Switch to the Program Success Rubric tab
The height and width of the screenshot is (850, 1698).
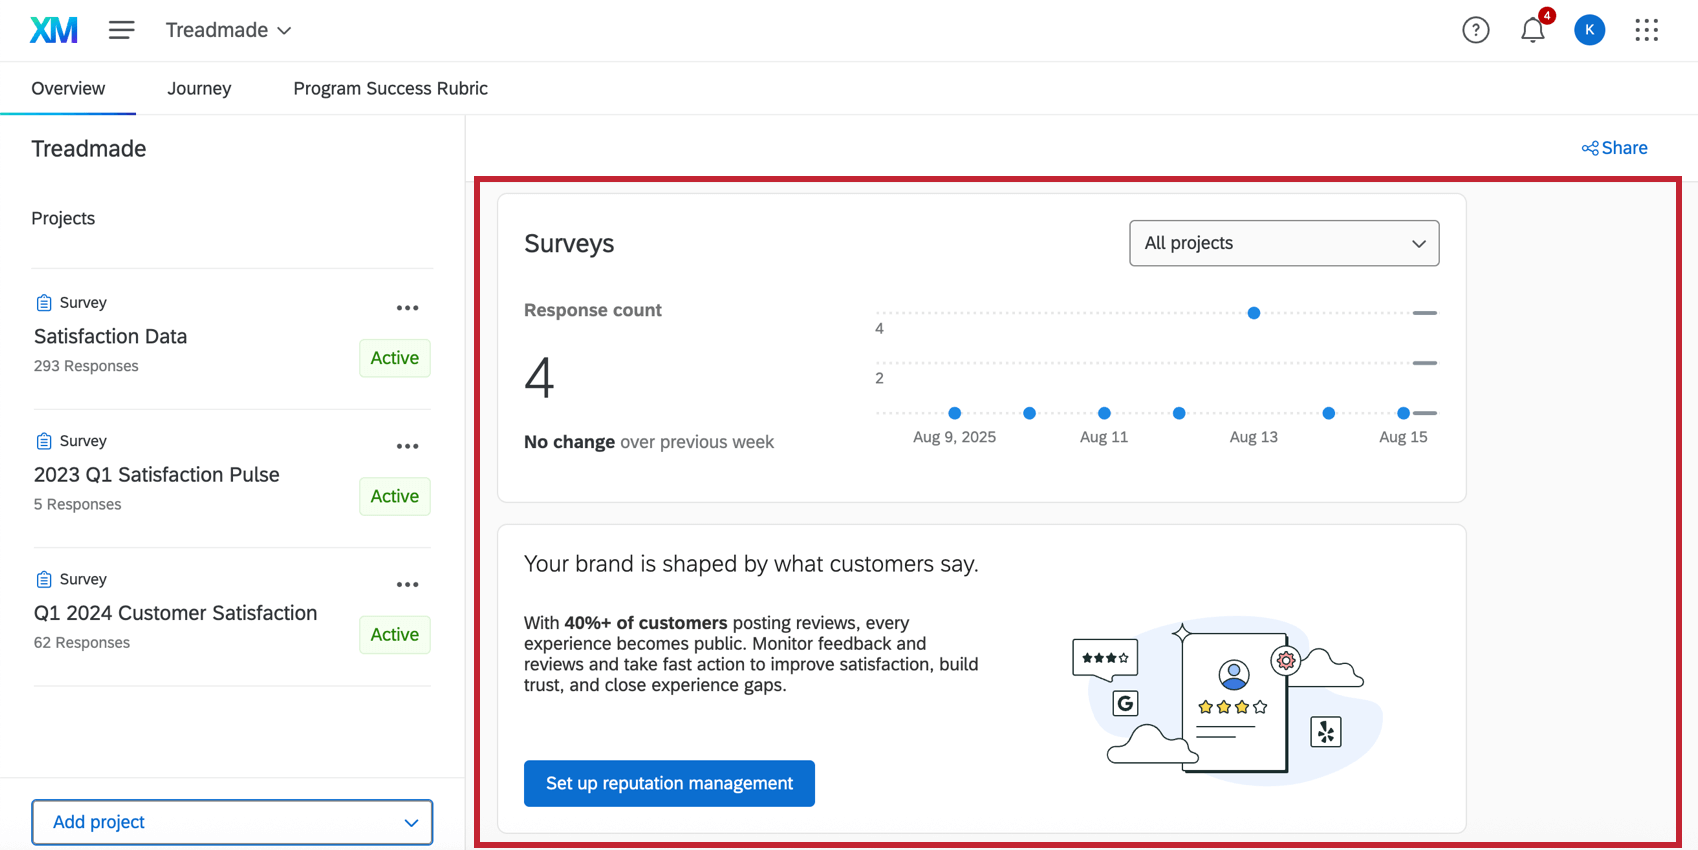390,88
